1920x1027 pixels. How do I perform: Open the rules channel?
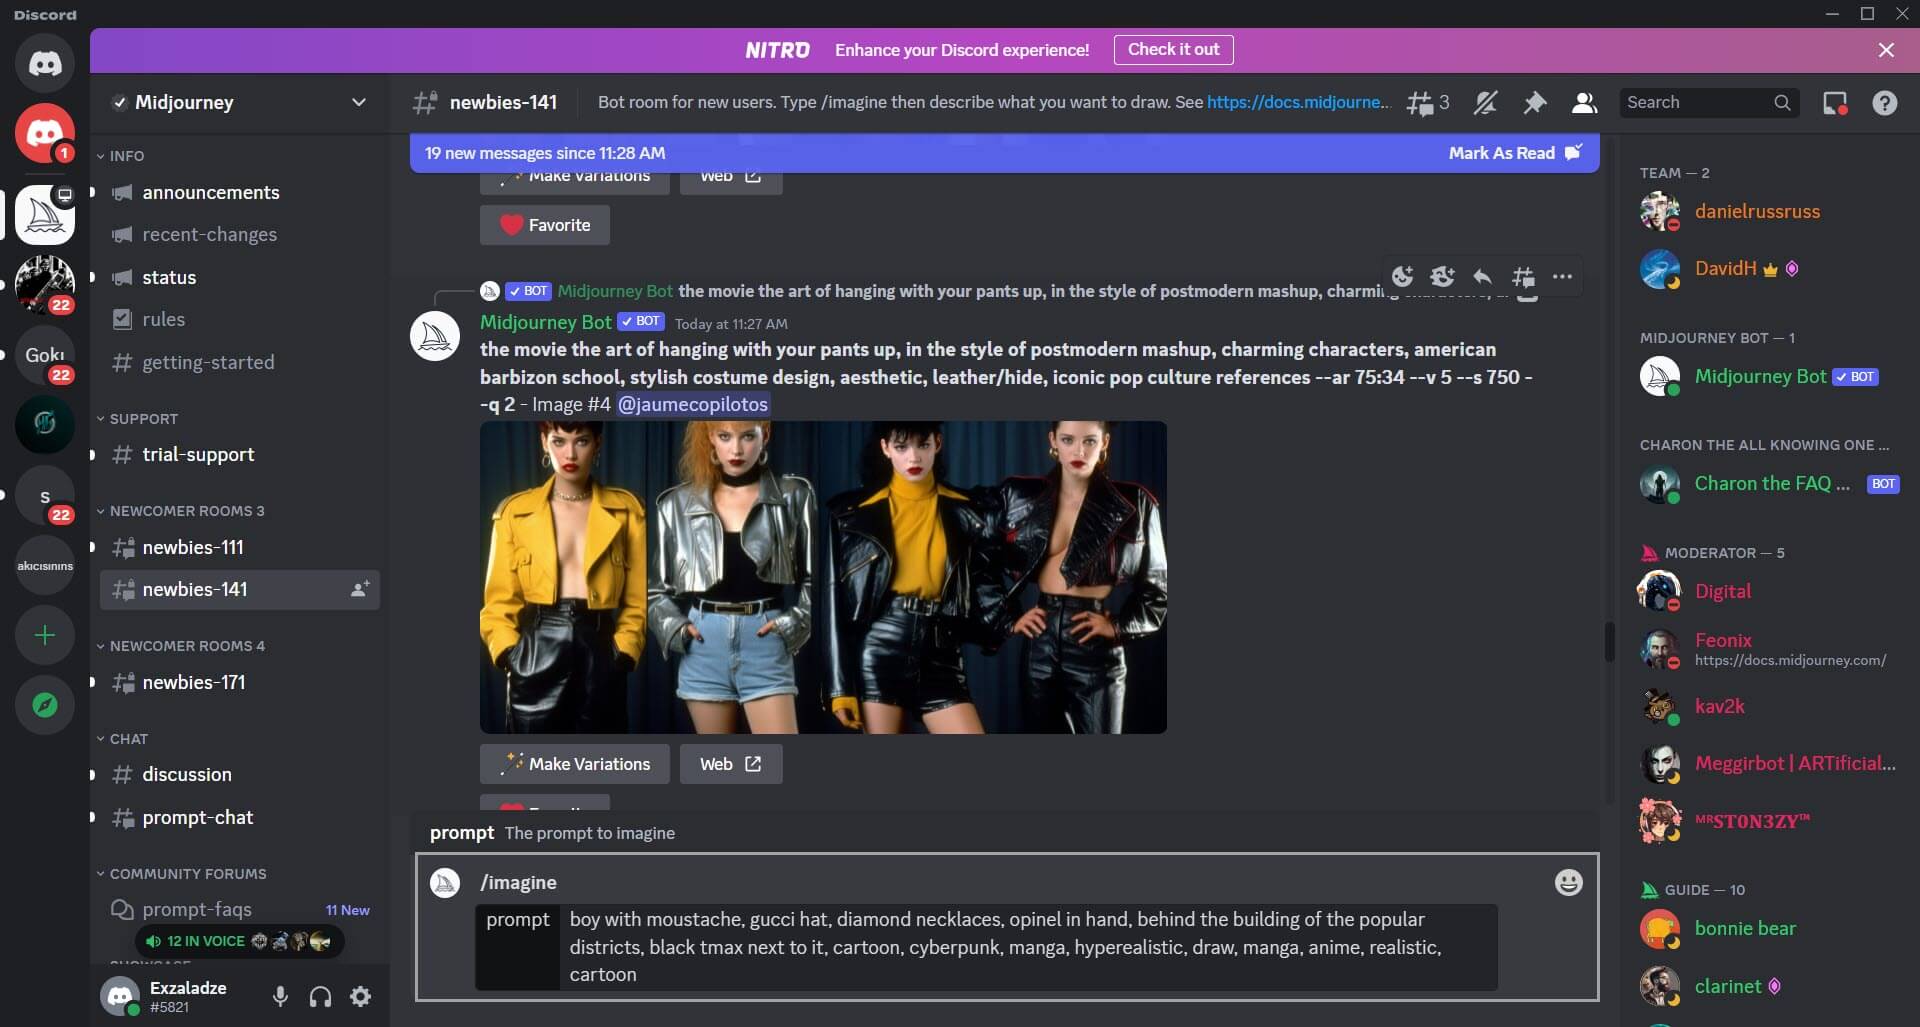click(240, 319)
